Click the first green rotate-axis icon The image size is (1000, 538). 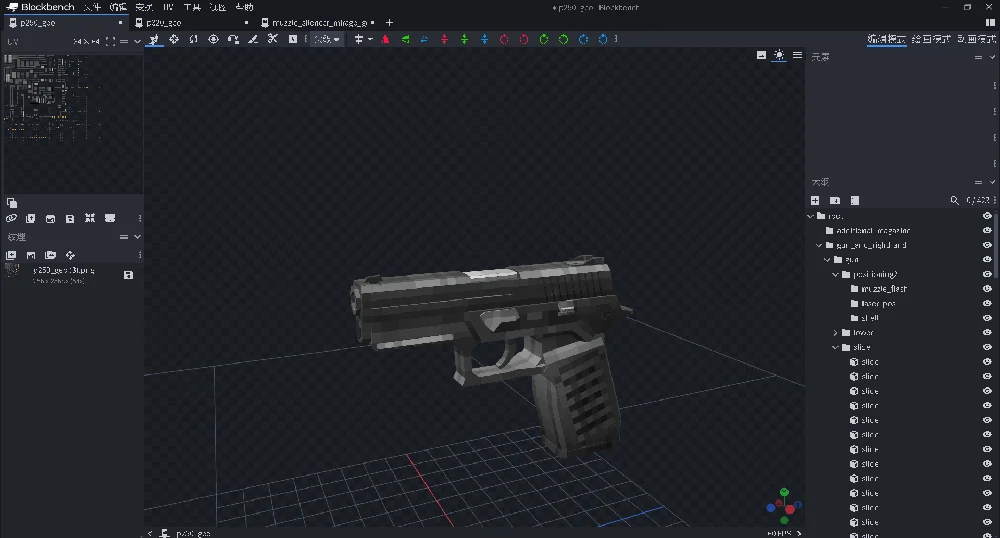(x=543, y=40)
